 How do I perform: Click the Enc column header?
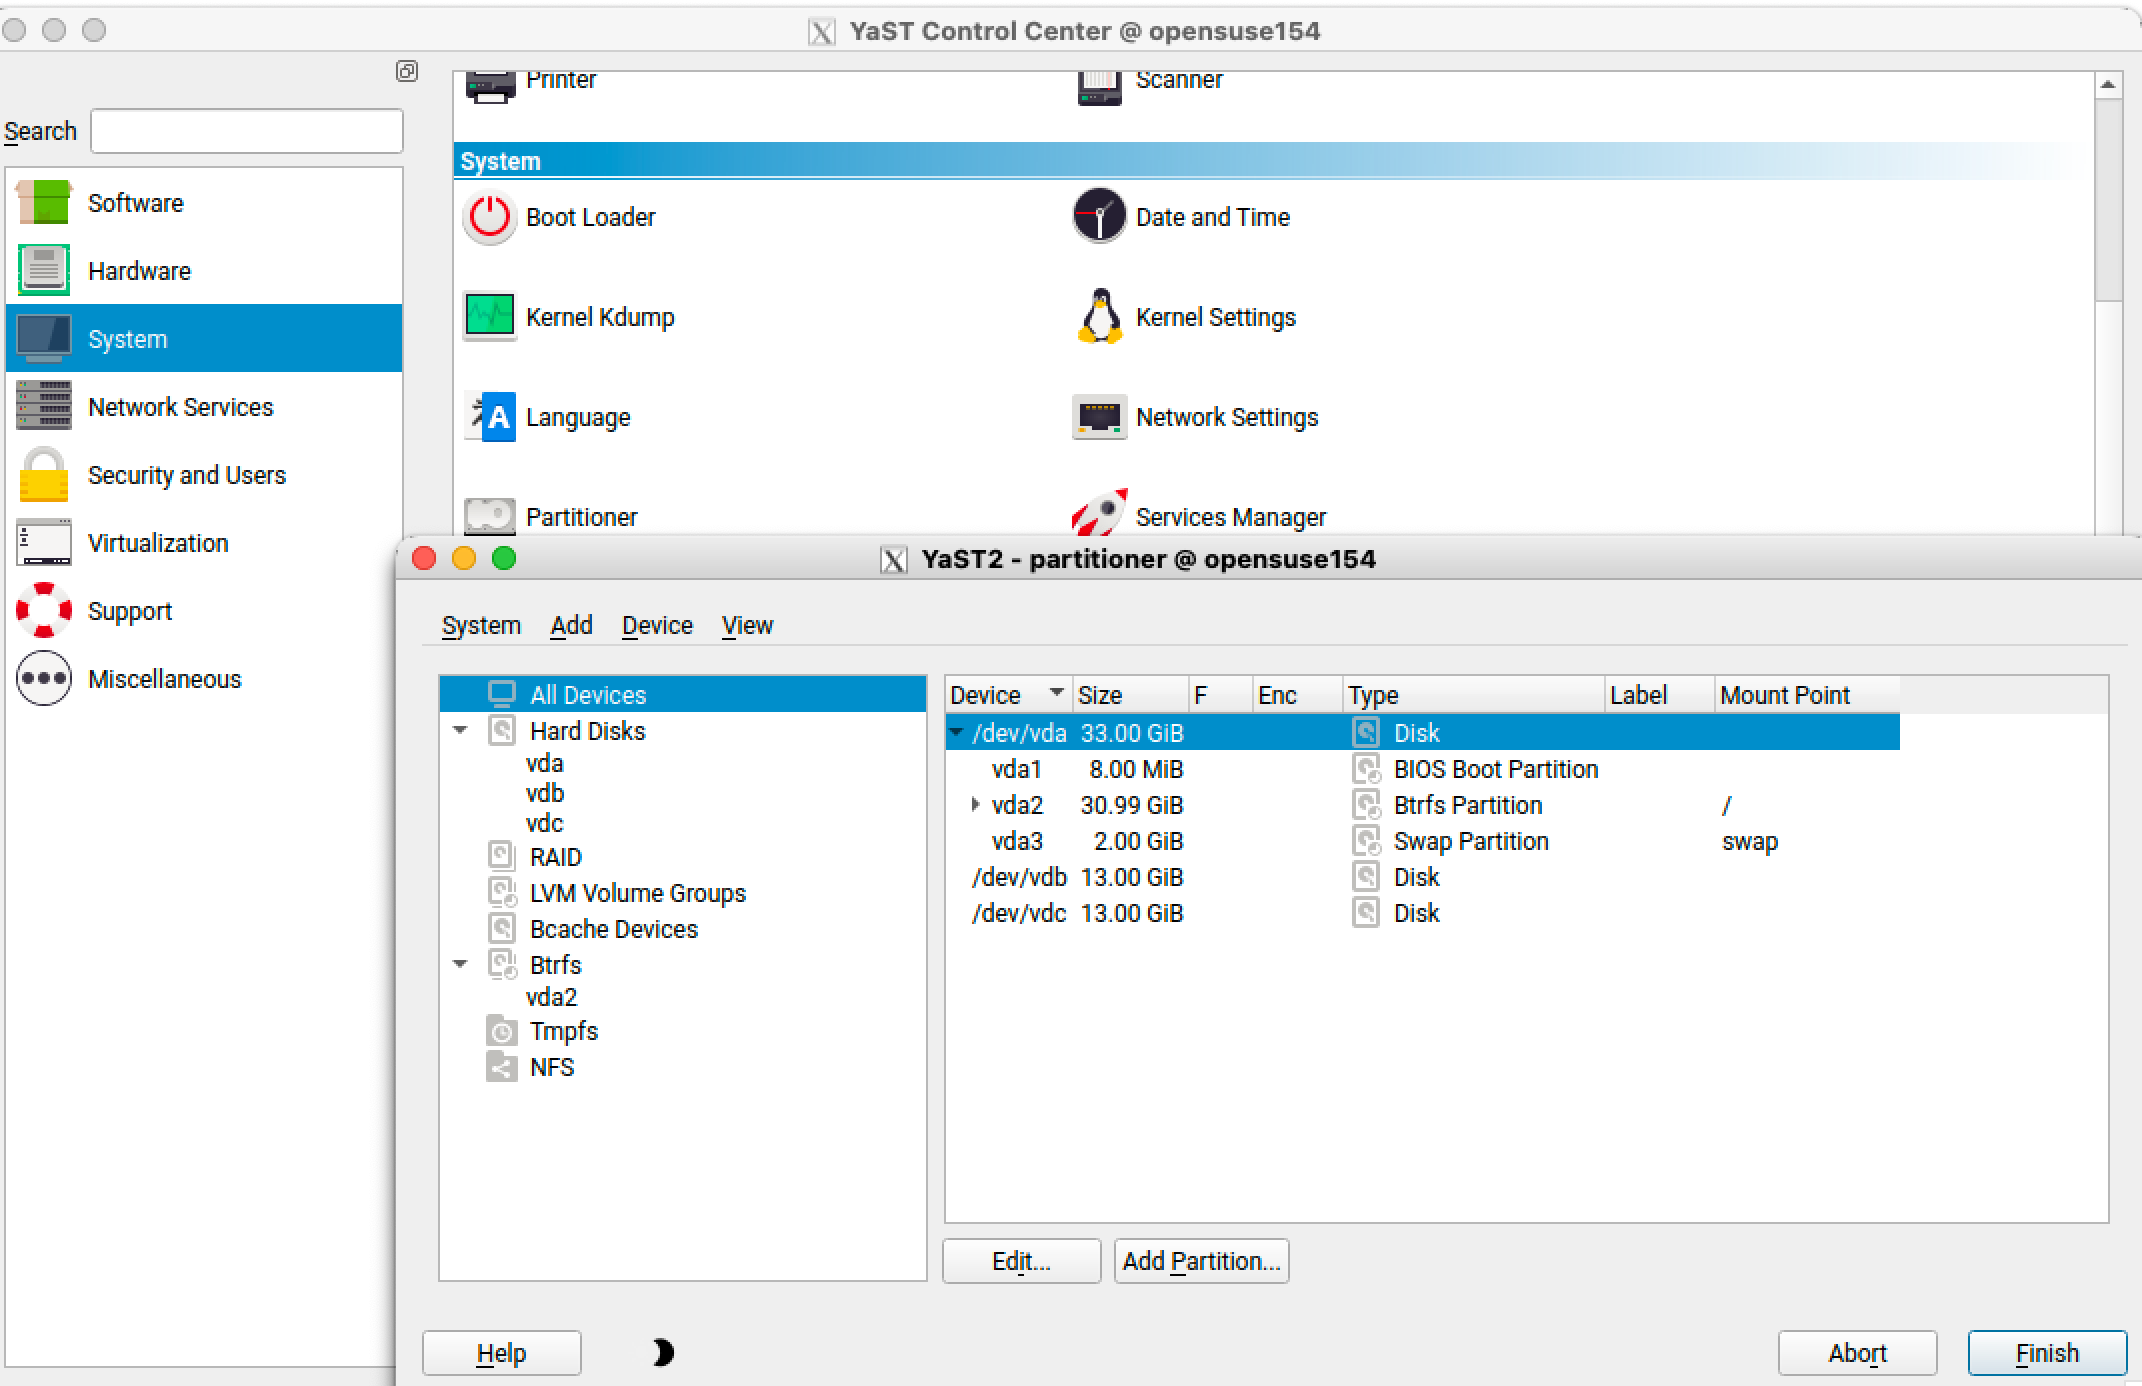pos(1297,694)
